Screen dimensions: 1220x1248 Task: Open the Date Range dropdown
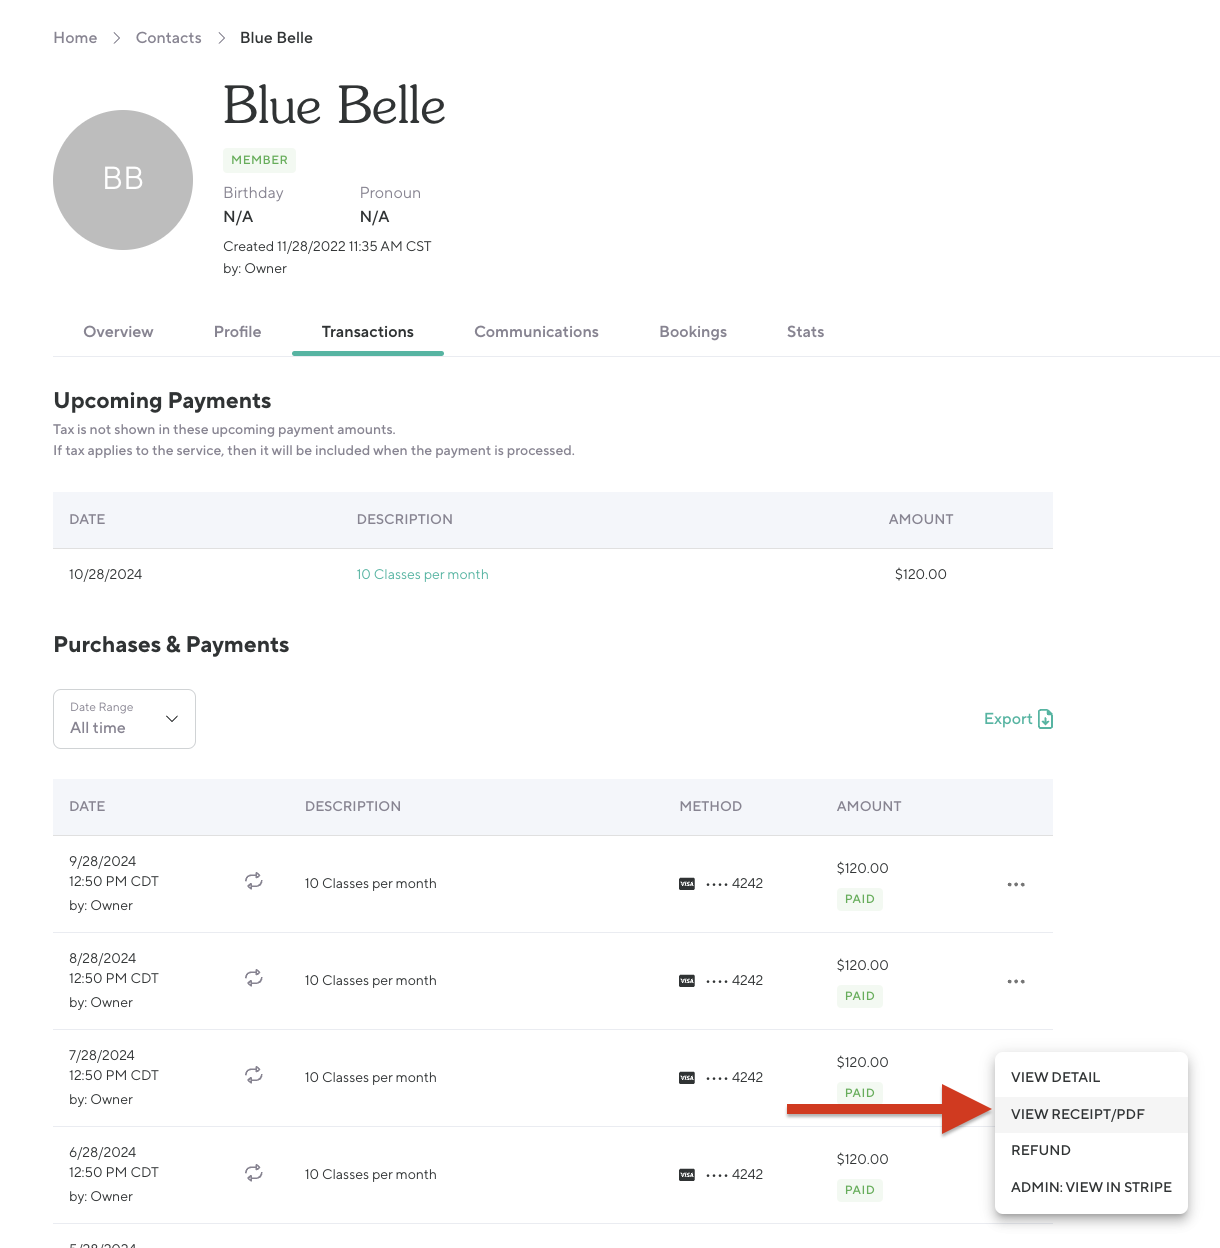pyautogui.click(x=124, y=719)
